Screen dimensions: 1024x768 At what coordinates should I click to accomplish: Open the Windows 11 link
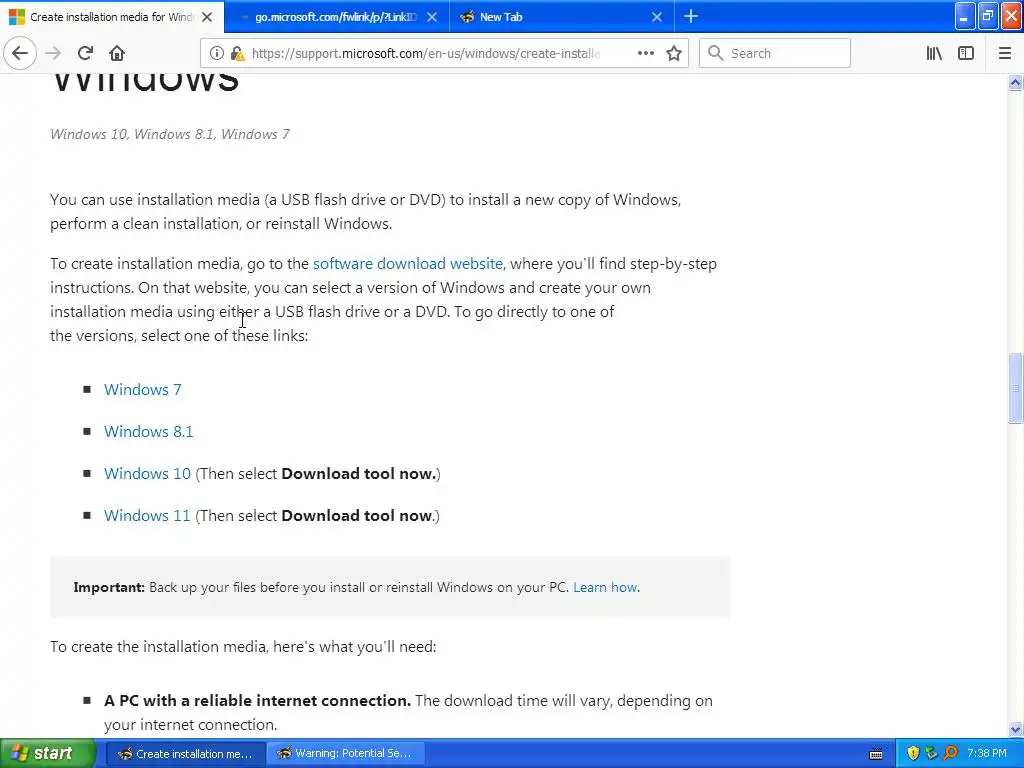click(147, 515)
